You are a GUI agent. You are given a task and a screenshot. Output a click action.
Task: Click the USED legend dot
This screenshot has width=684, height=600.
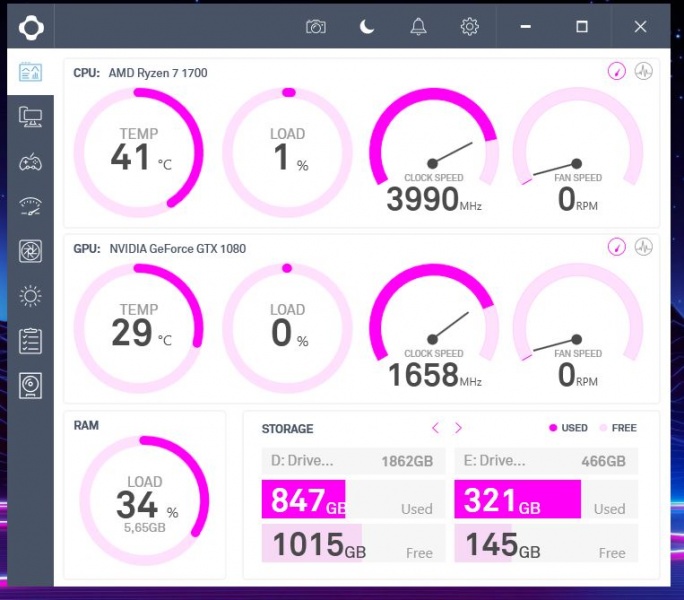553,428
